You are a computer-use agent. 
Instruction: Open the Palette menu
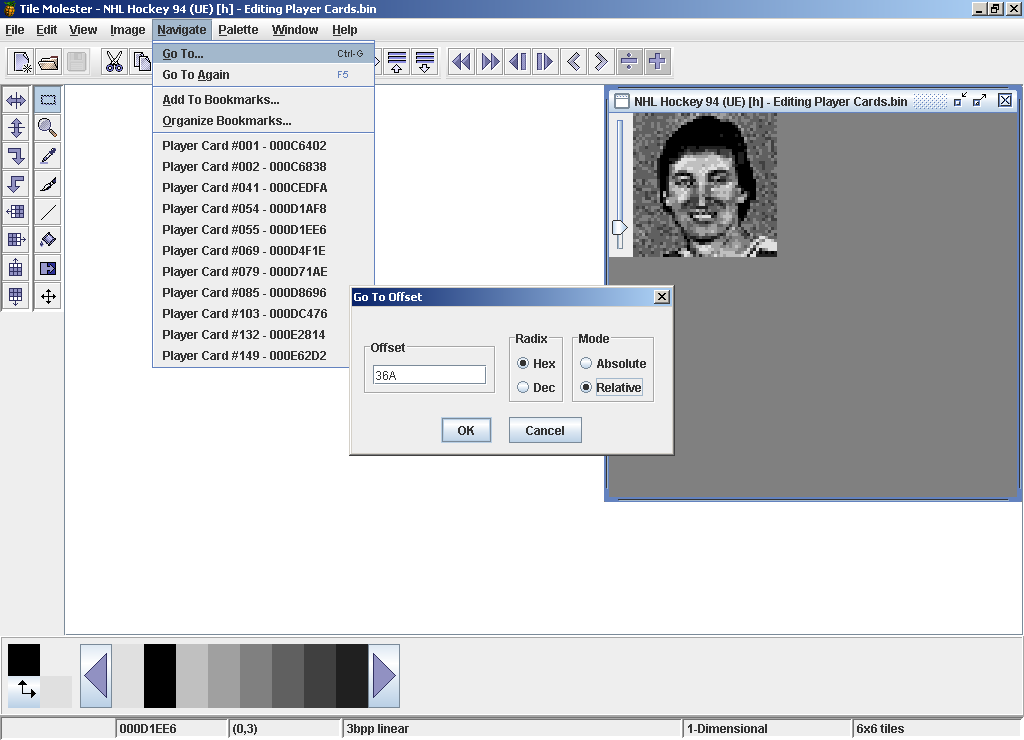[238, 30]
